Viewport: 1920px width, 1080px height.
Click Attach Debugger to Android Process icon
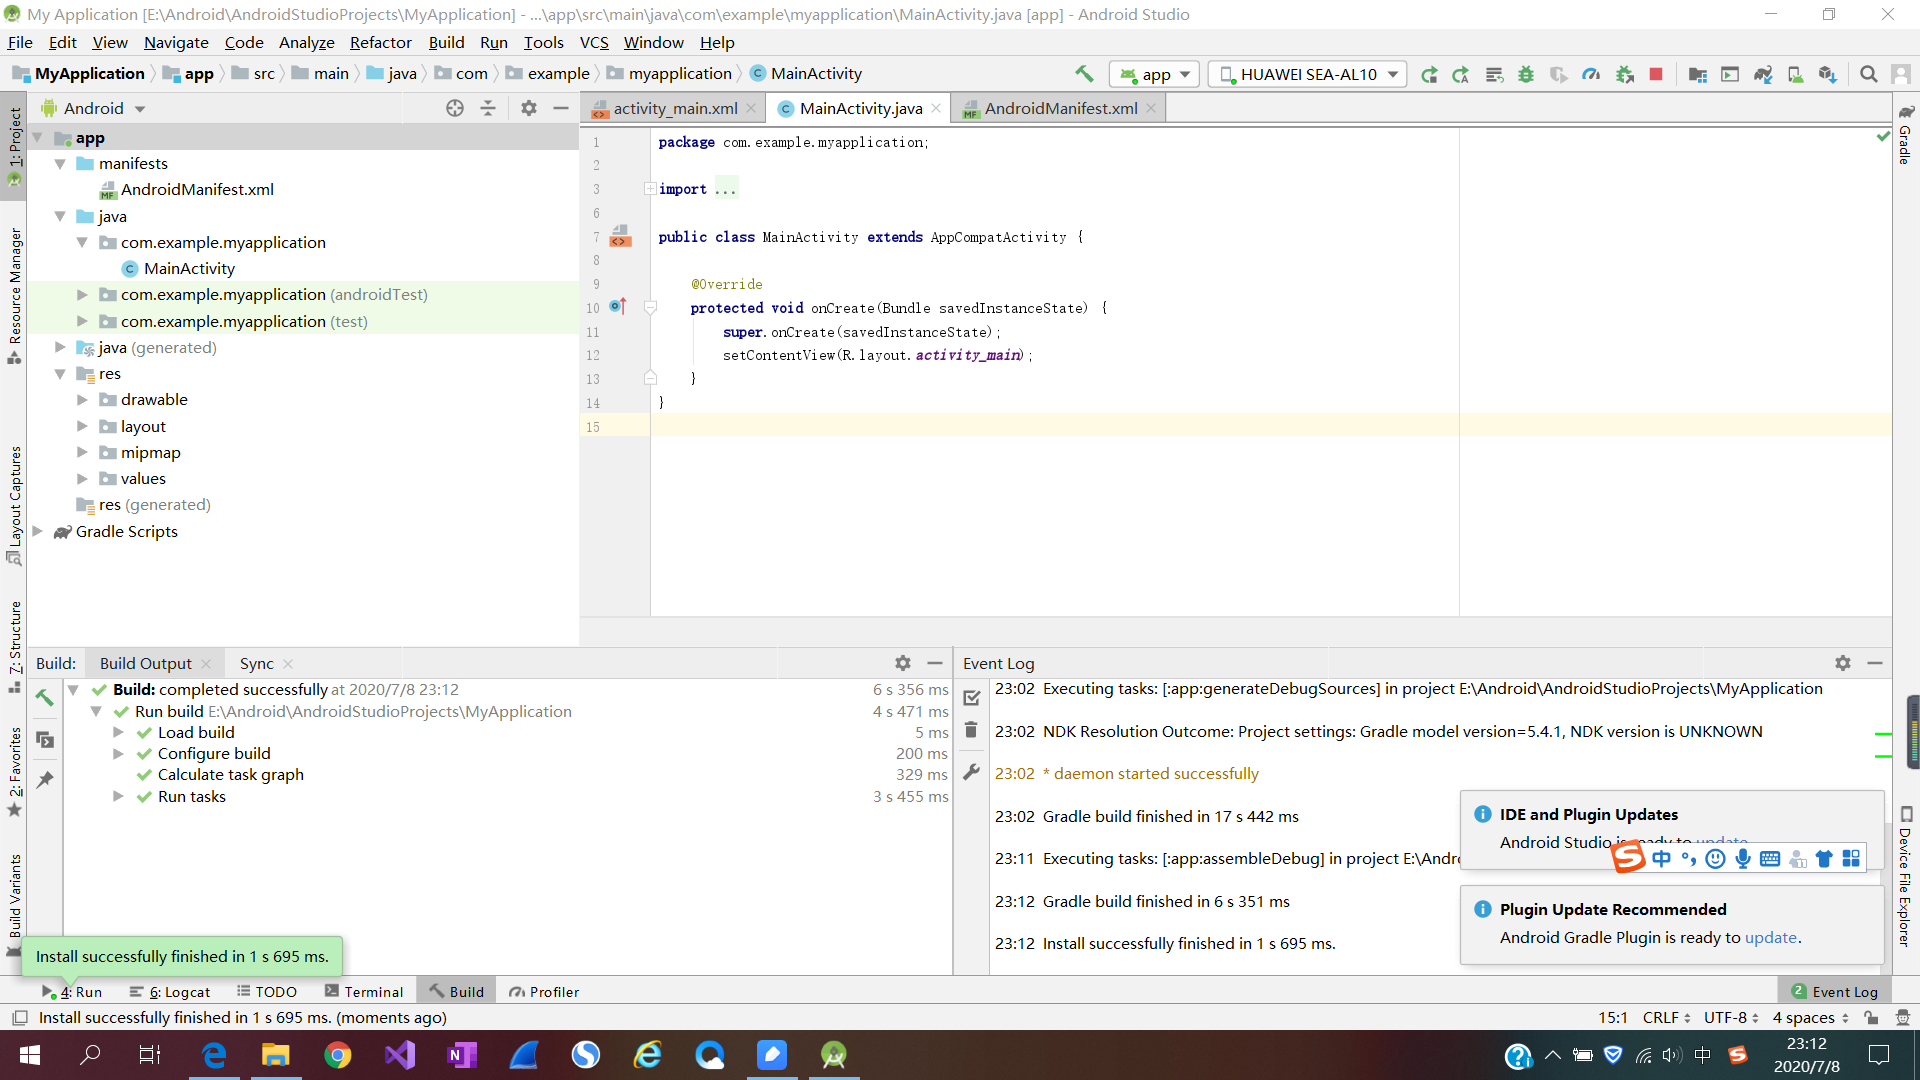tap(1625, 74)
